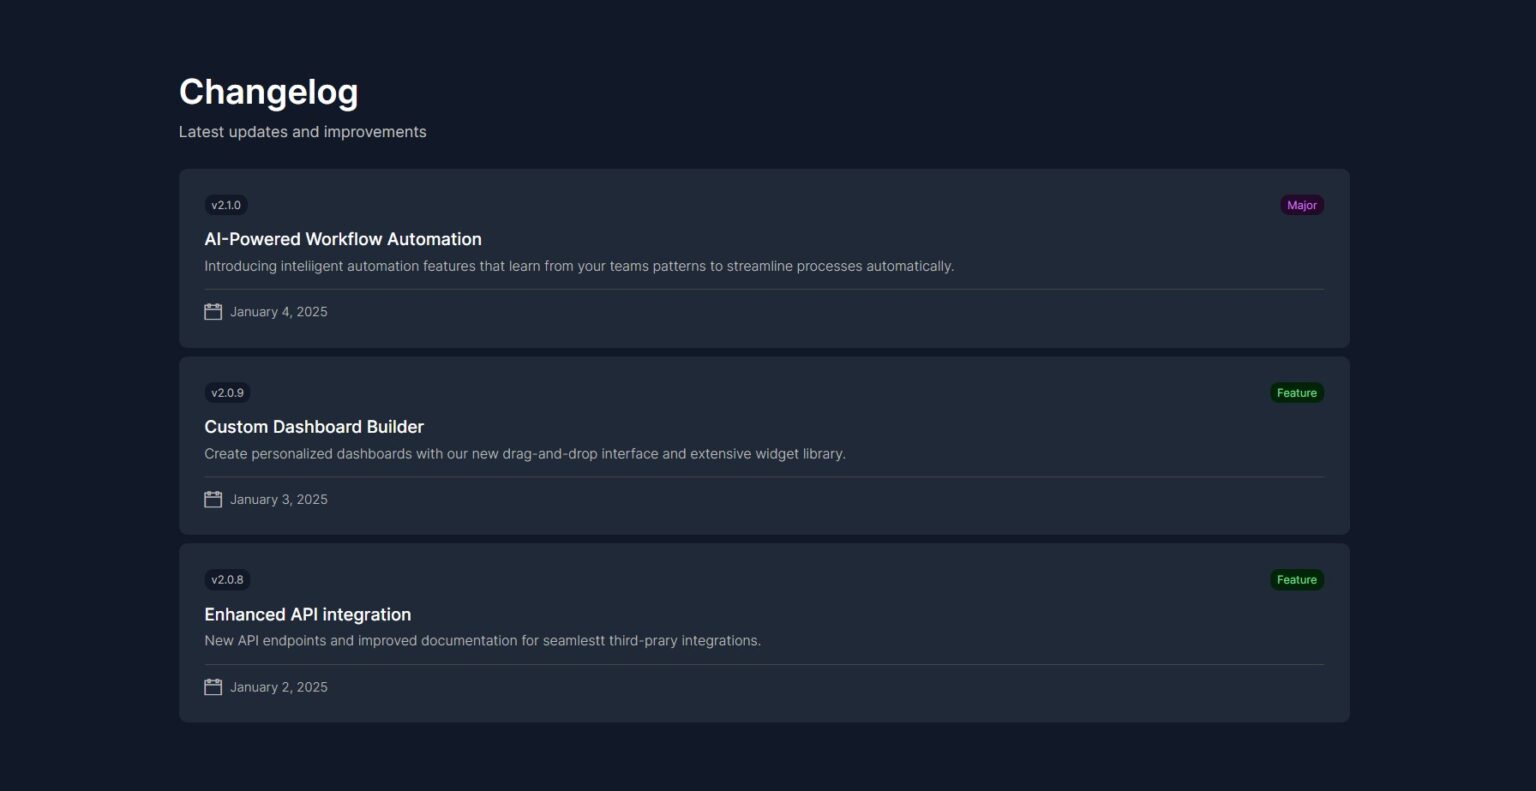Click the Feature tag on Custom Dashboard Builder
The height and width of the screenshot is (791, 1536).
(x=1297, y=392)
